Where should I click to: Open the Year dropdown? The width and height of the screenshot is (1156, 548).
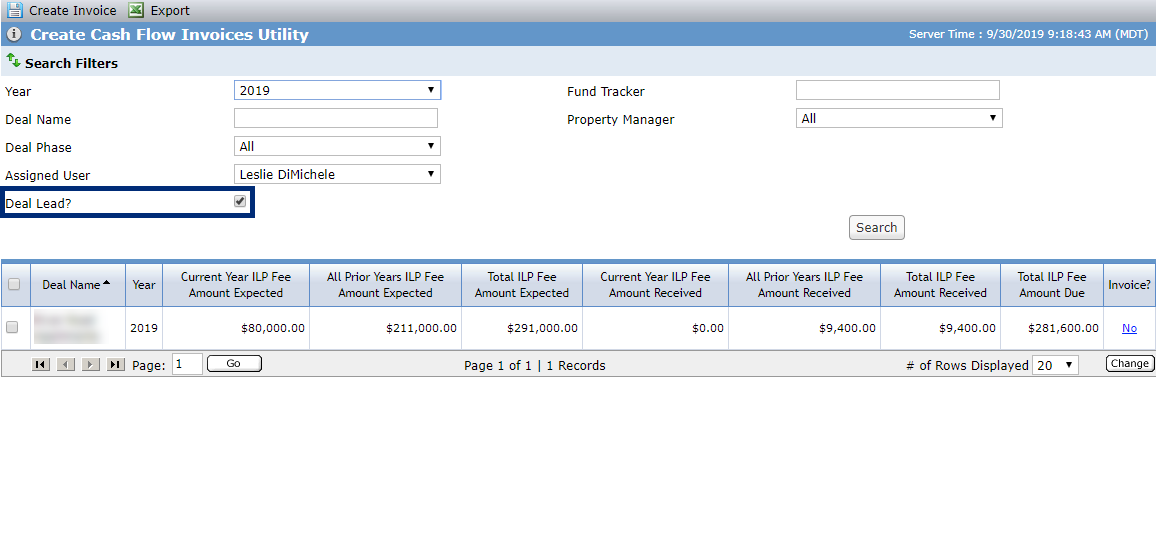tap(337, 91)
